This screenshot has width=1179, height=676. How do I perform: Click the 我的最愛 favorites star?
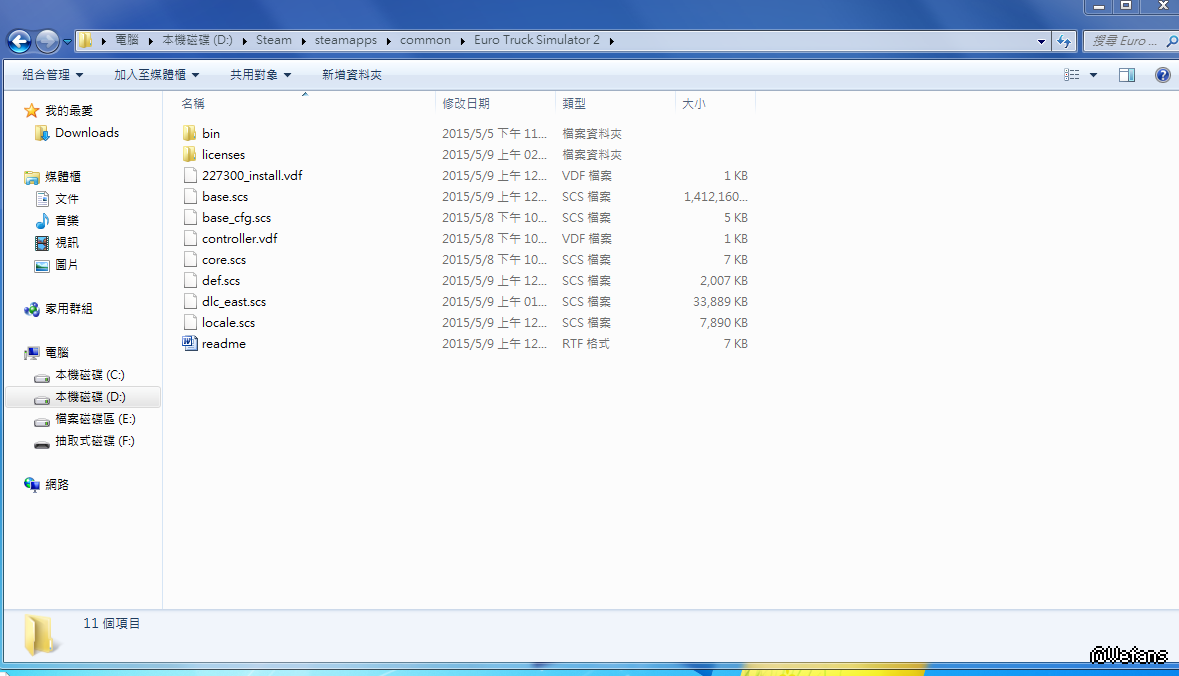32,111
